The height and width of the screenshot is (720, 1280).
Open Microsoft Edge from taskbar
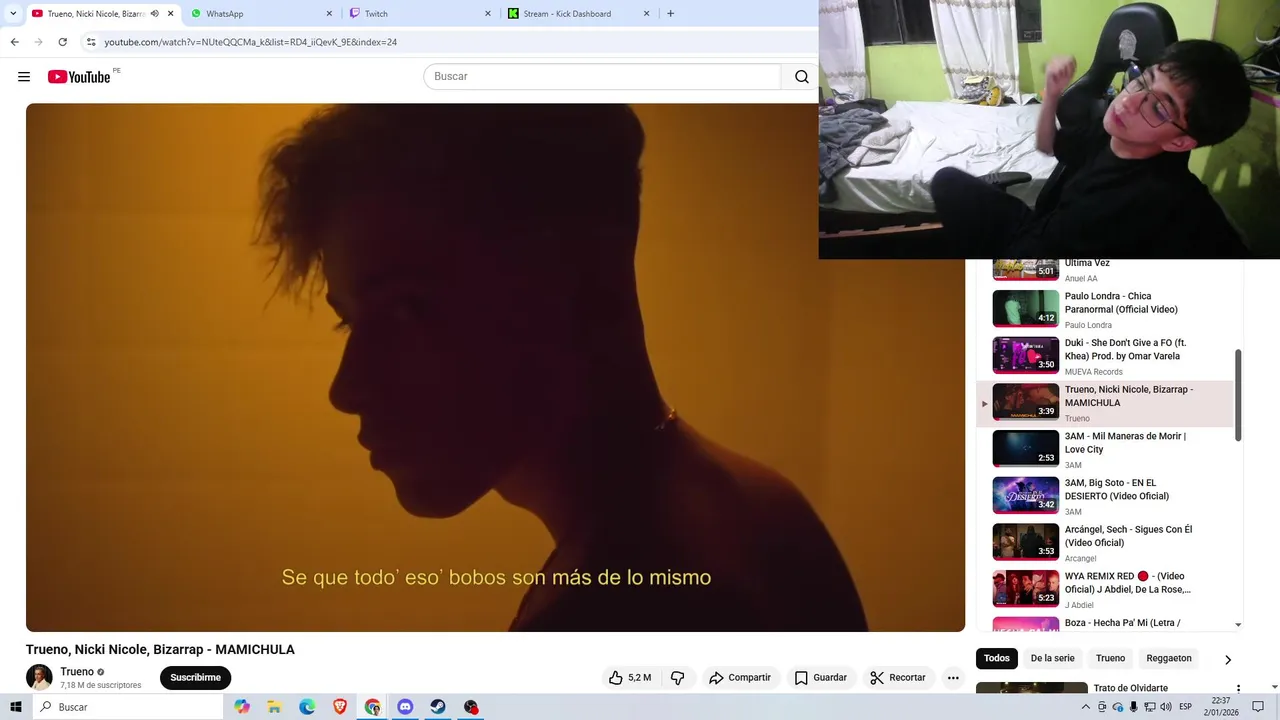point(307,707)
